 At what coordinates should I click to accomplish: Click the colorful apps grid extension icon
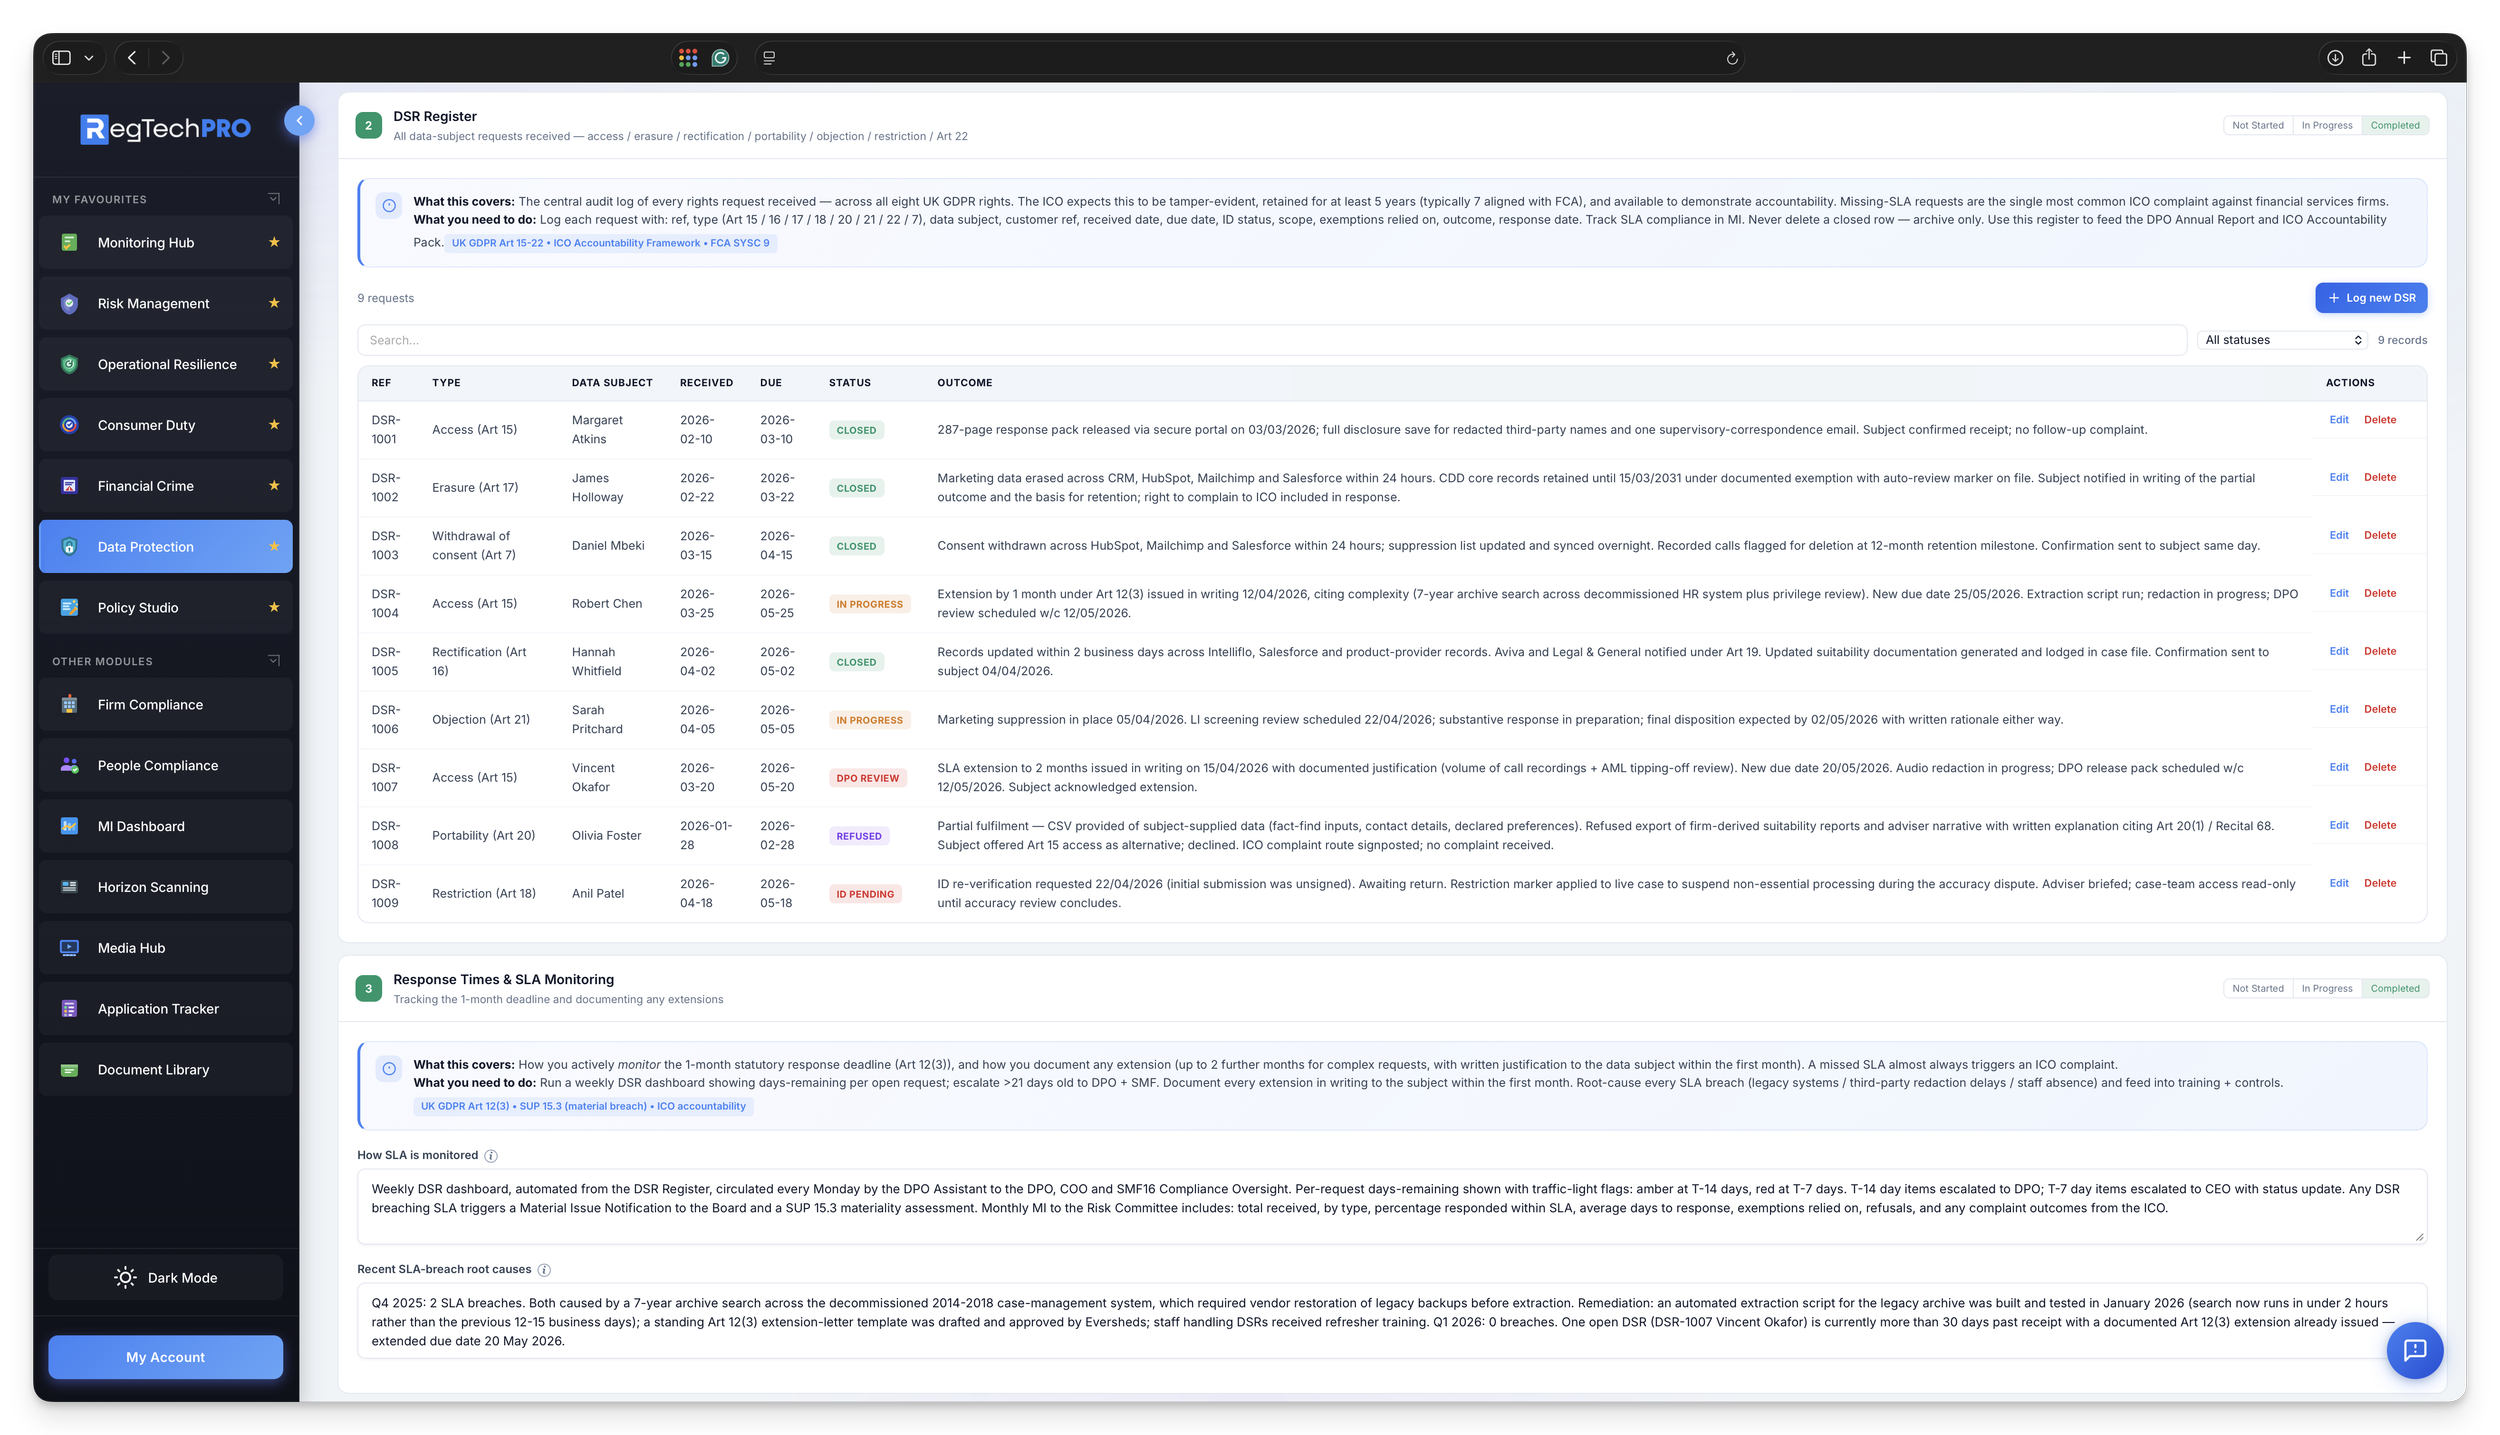(688, 58)
